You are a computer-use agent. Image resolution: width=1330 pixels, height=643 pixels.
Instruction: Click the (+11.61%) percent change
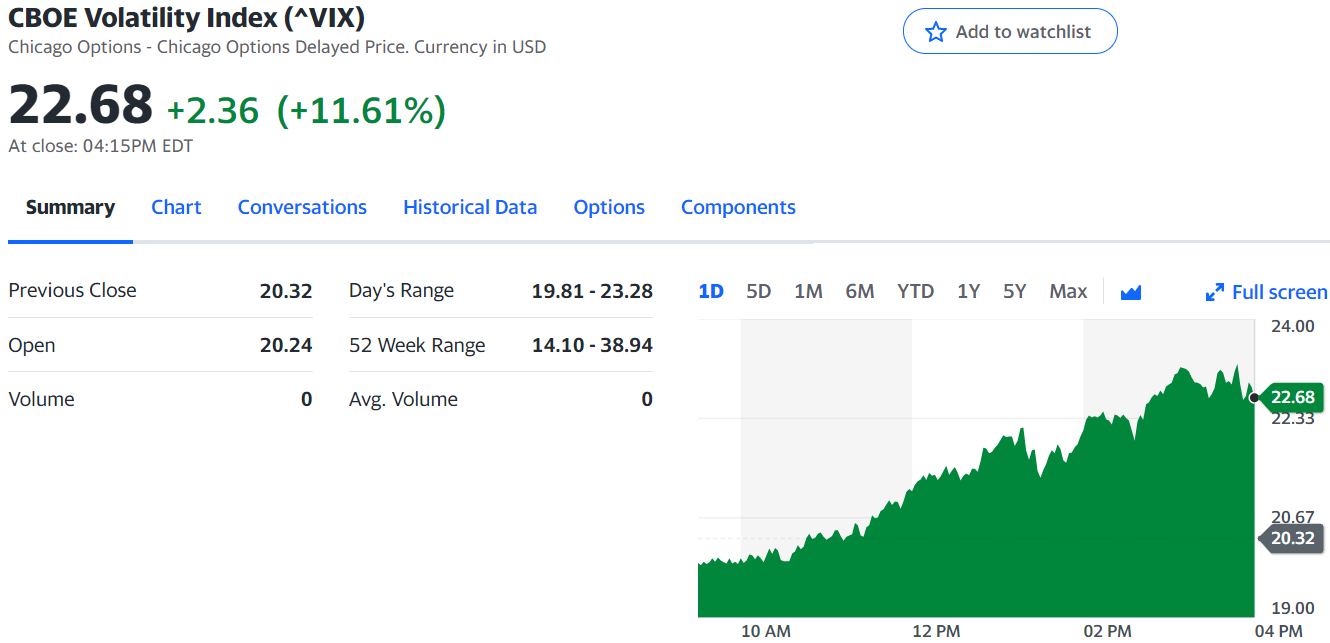click(x=361, y=110)
